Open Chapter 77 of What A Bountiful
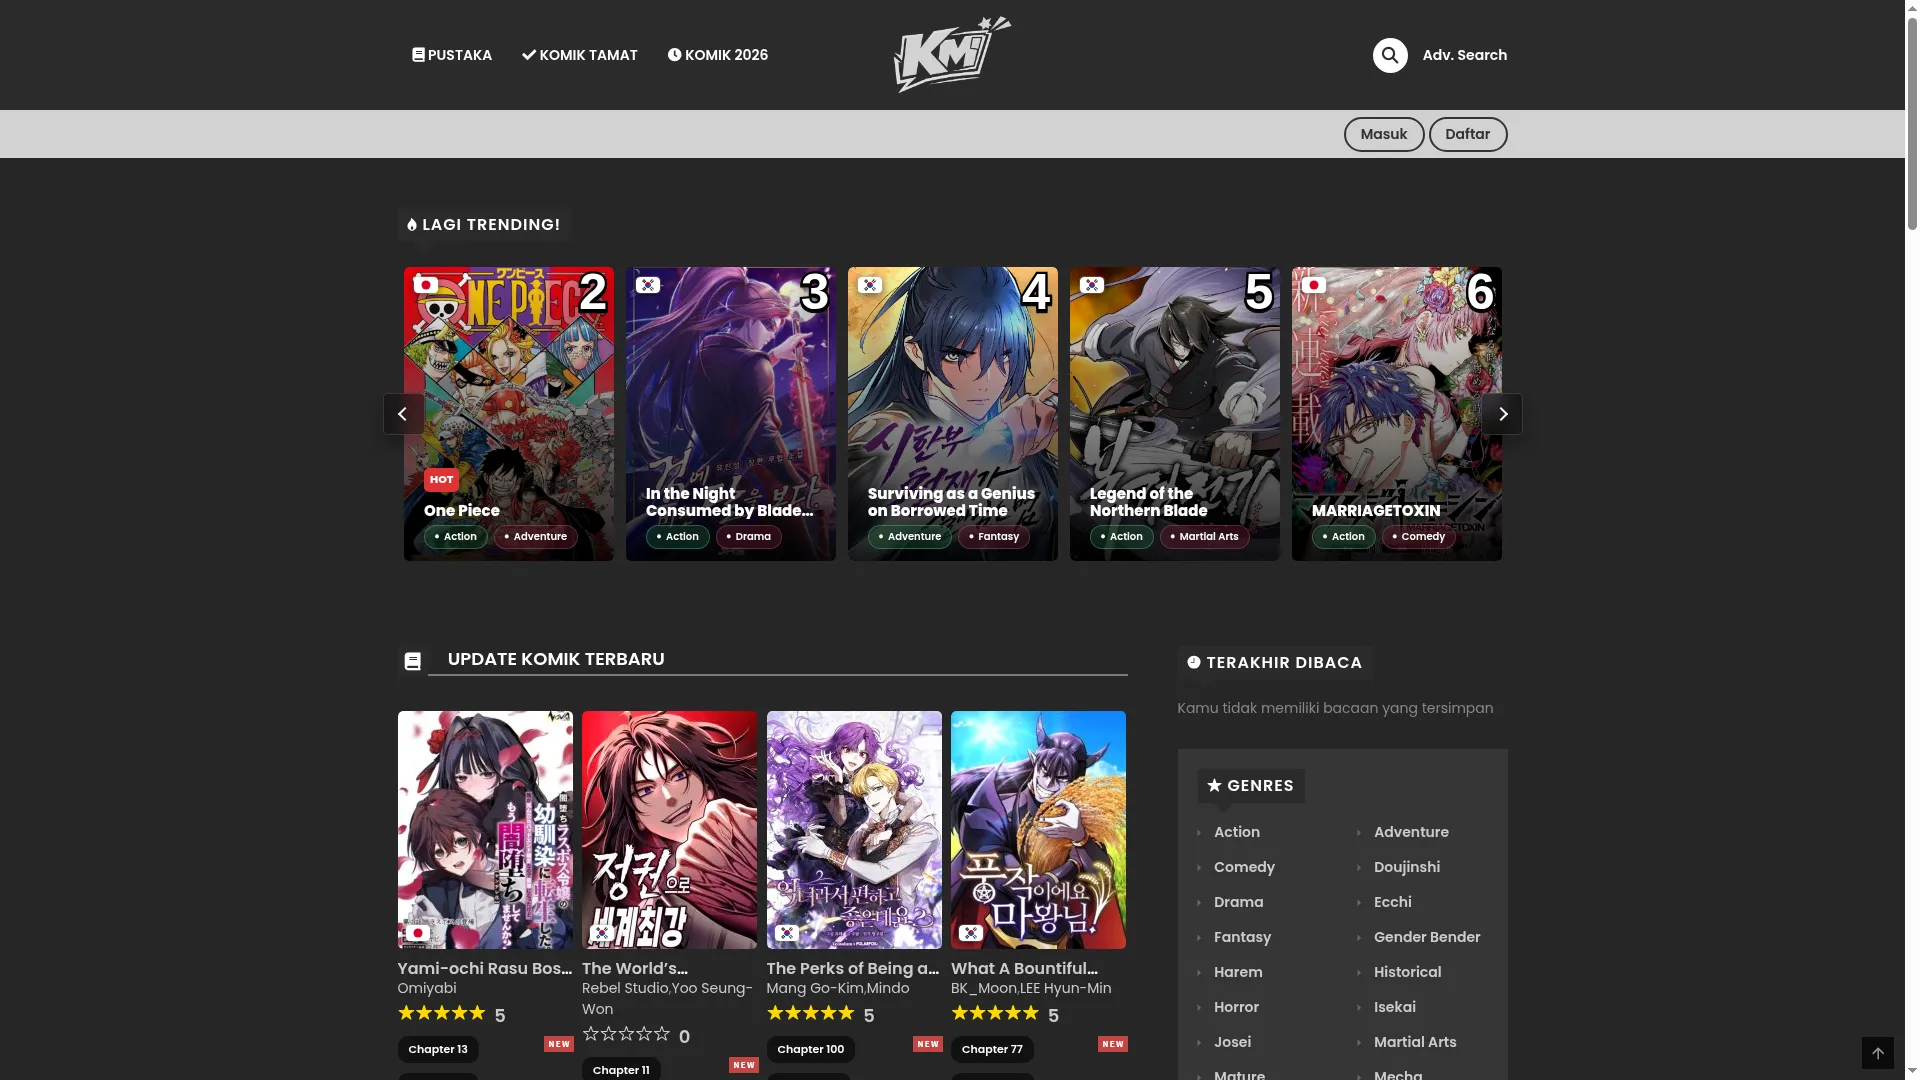Image resolution: width=1920 pixels, height=1080 pixels. click(992, 1049)
